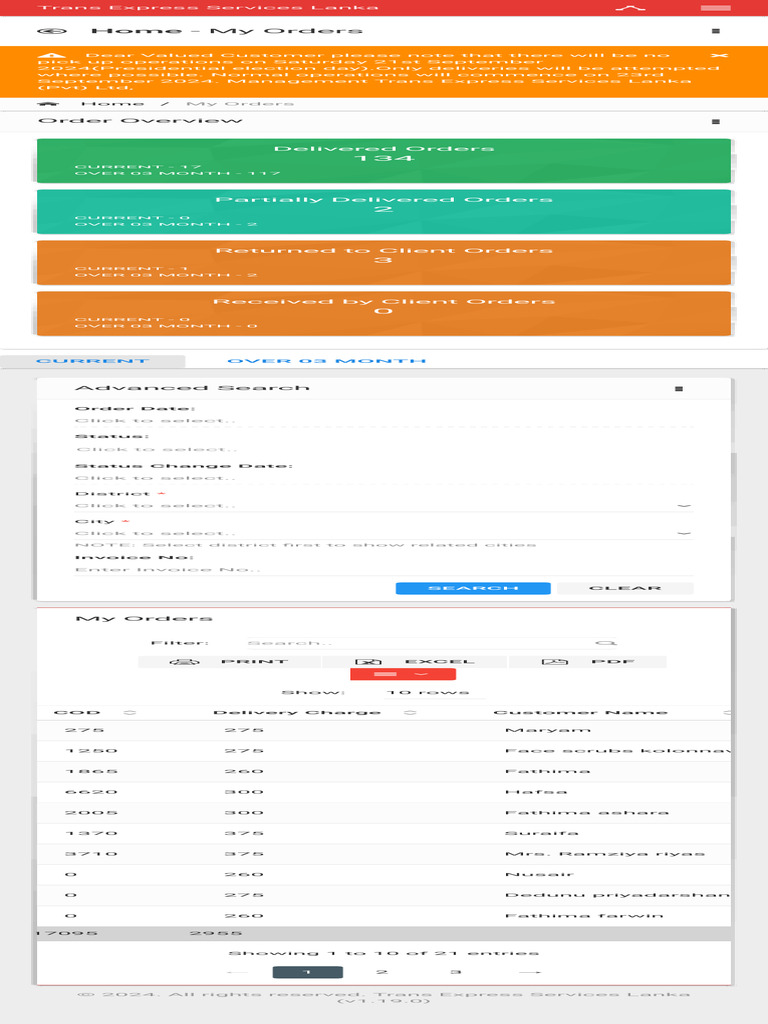768x1024 pixels.
Task: Select the Status Change Date field
Action: click(383, 478)
